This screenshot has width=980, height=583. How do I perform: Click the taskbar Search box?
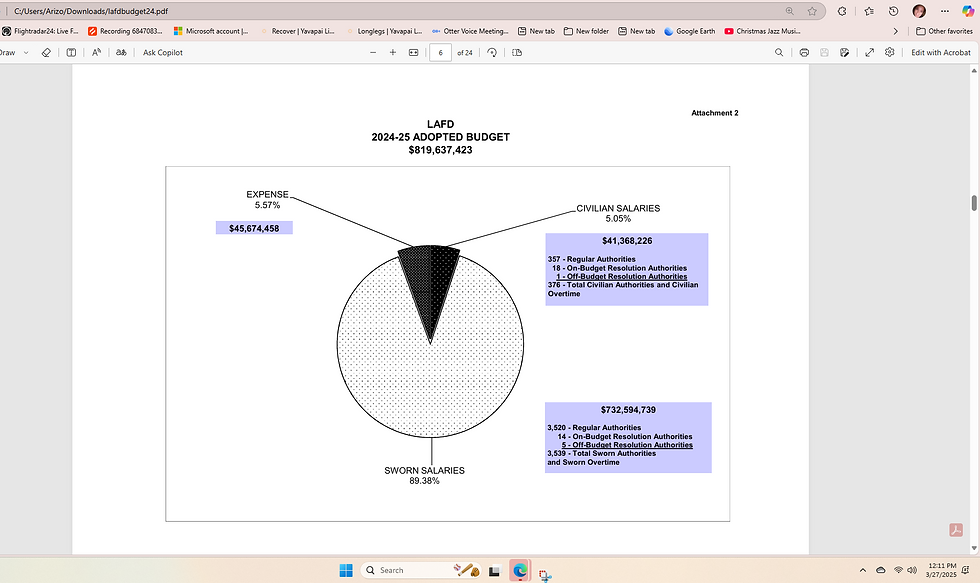point(421,570)
